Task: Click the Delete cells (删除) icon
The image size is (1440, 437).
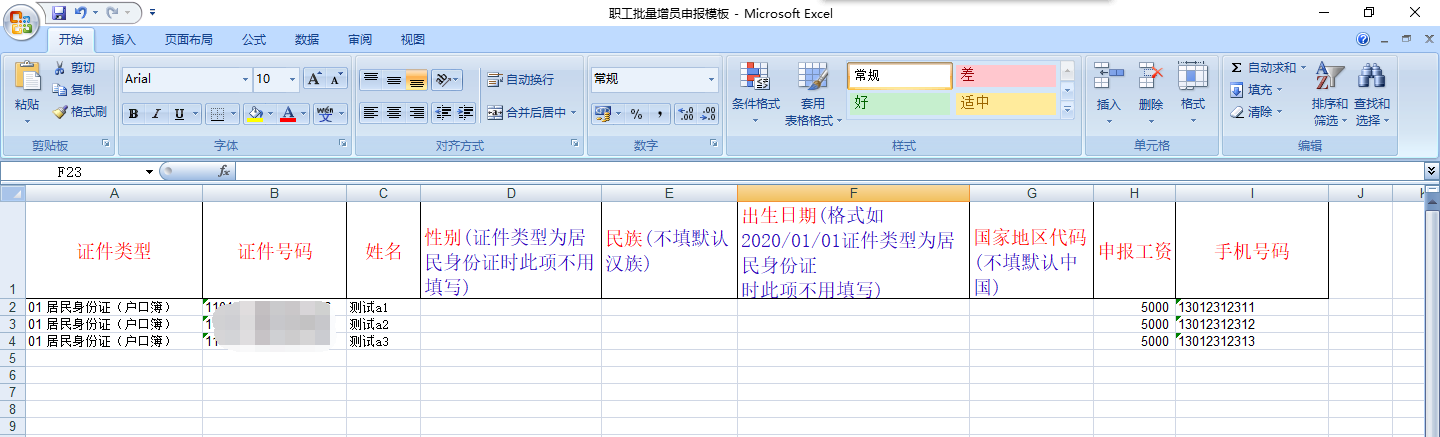Action: pyautogui.click(x=1151, y=77)
